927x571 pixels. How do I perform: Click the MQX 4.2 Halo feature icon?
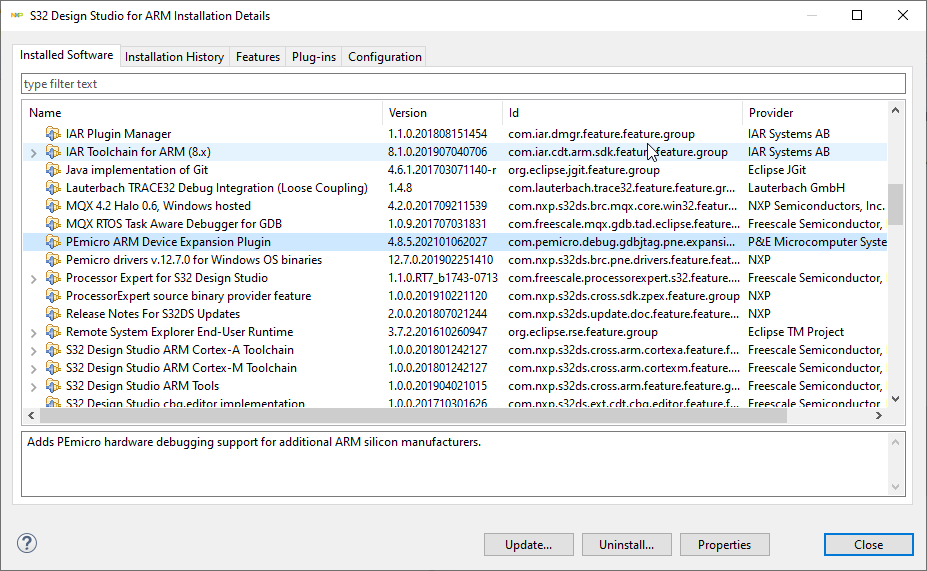(x=53, y=206)
